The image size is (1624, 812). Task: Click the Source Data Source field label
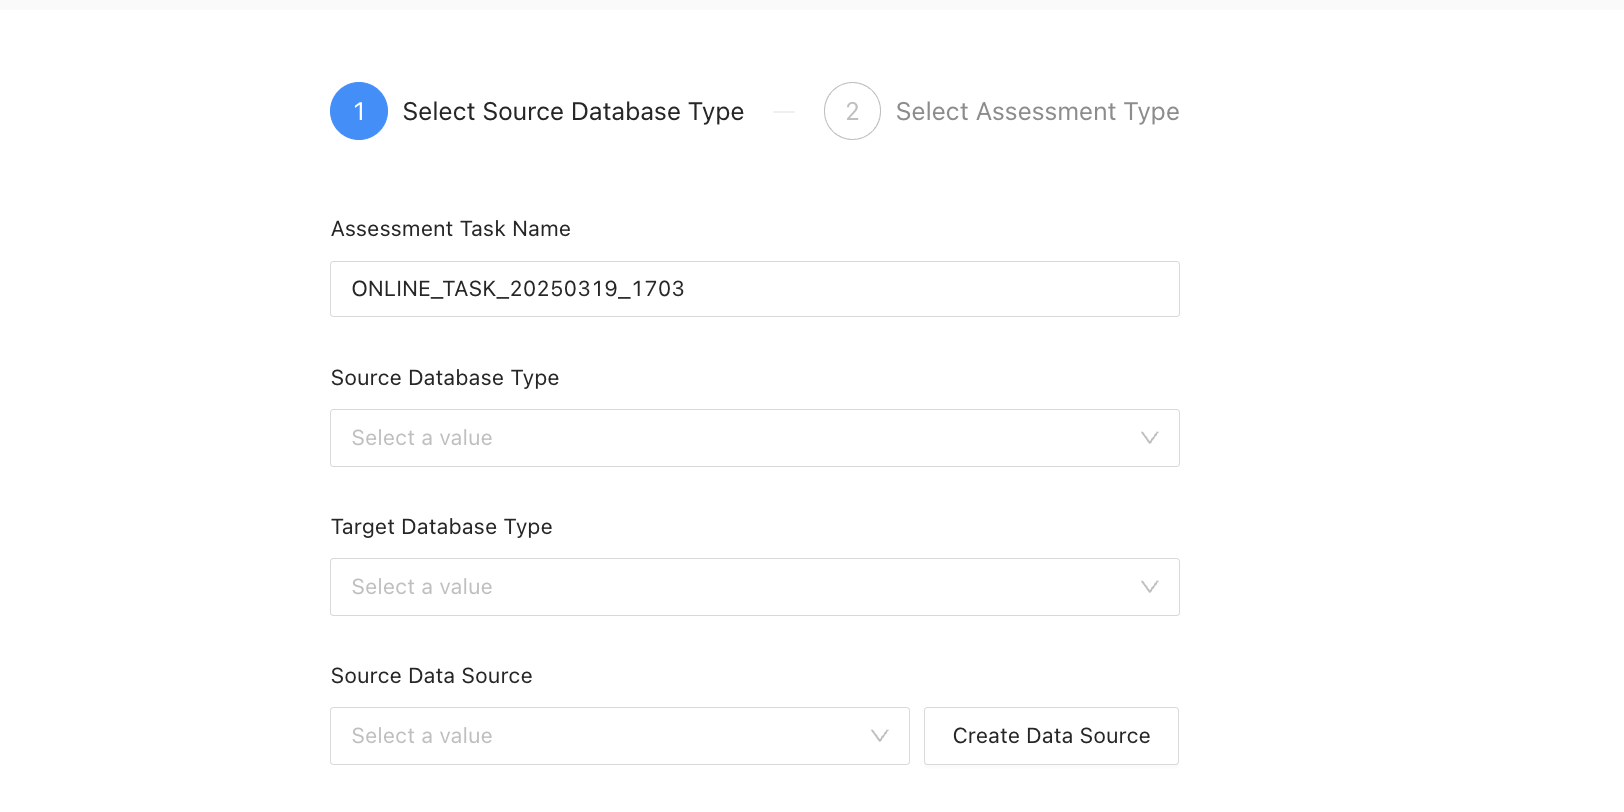click(432, 676)
